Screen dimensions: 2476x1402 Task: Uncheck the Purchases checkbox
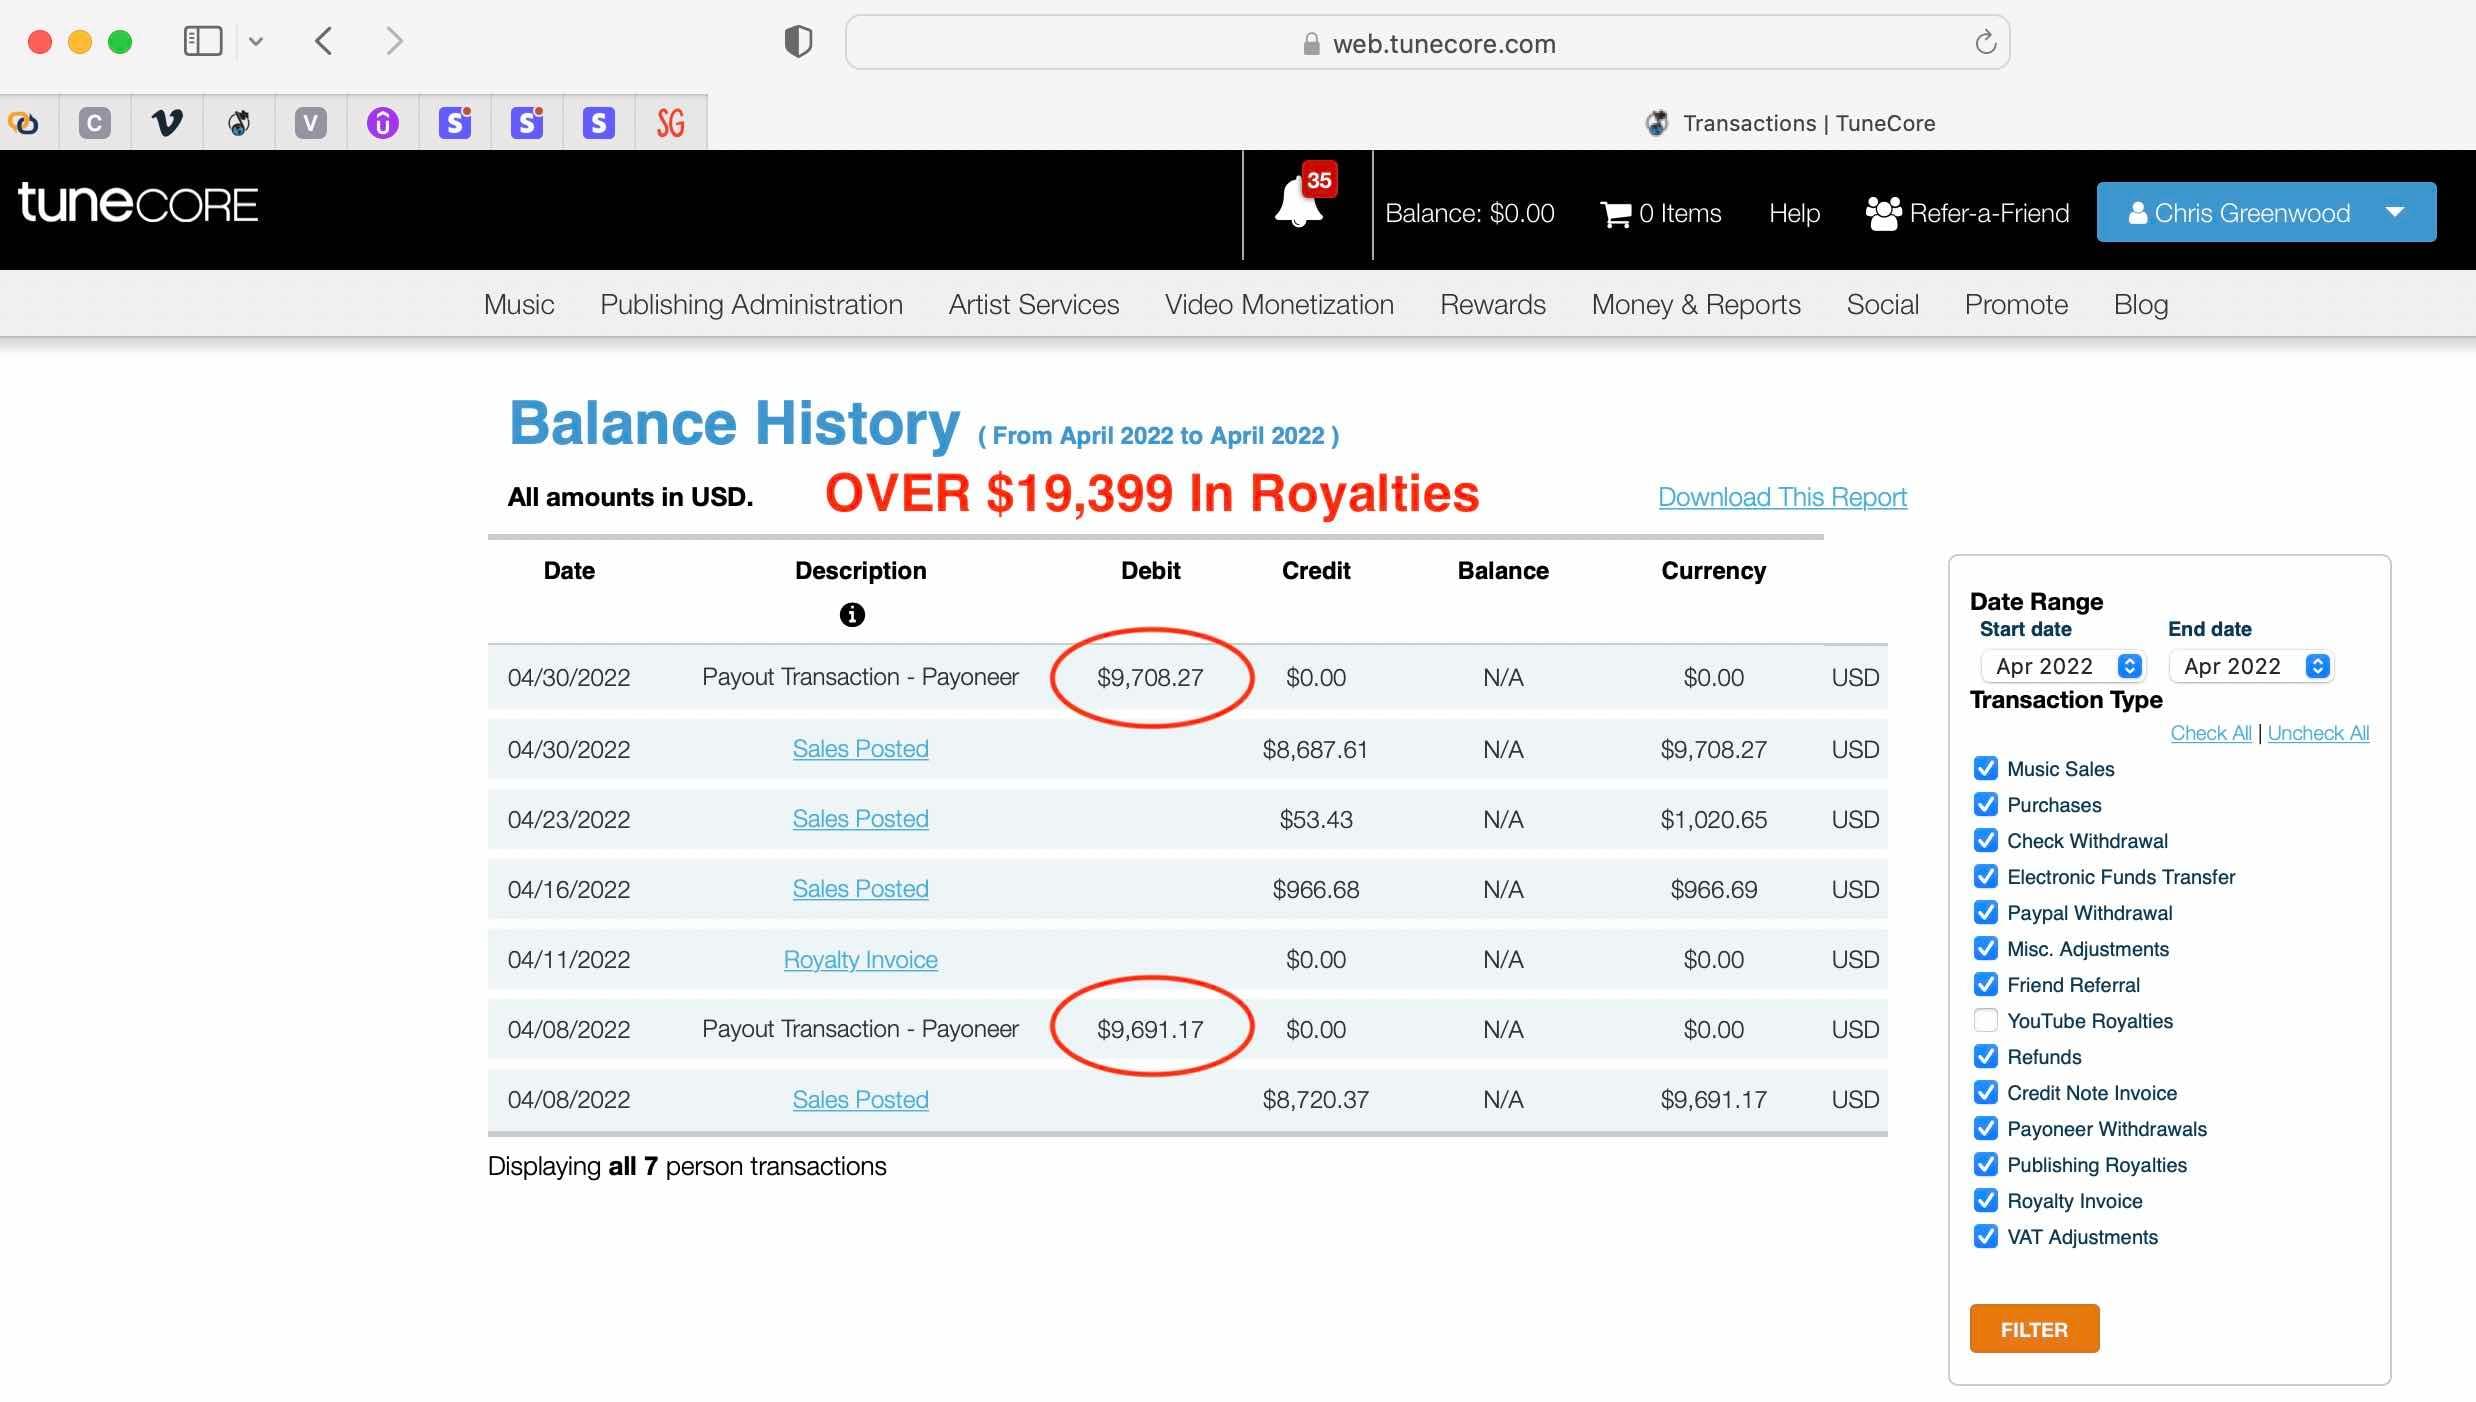coord(1986,804)
